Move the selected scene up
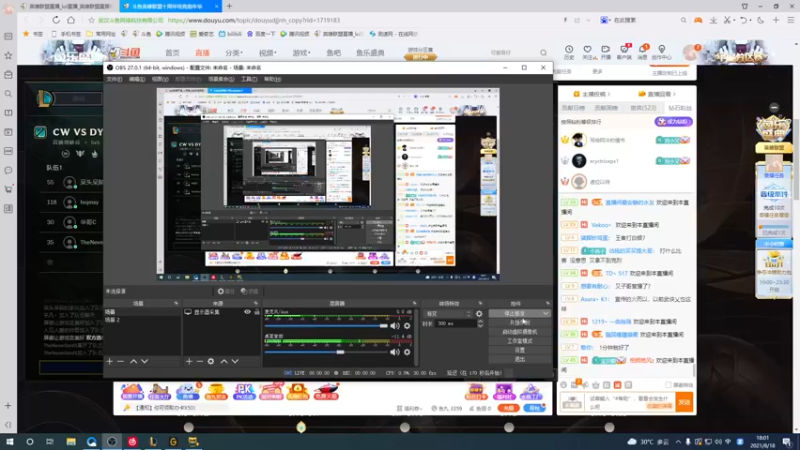The image size is (800, 450). coord(134,361)
